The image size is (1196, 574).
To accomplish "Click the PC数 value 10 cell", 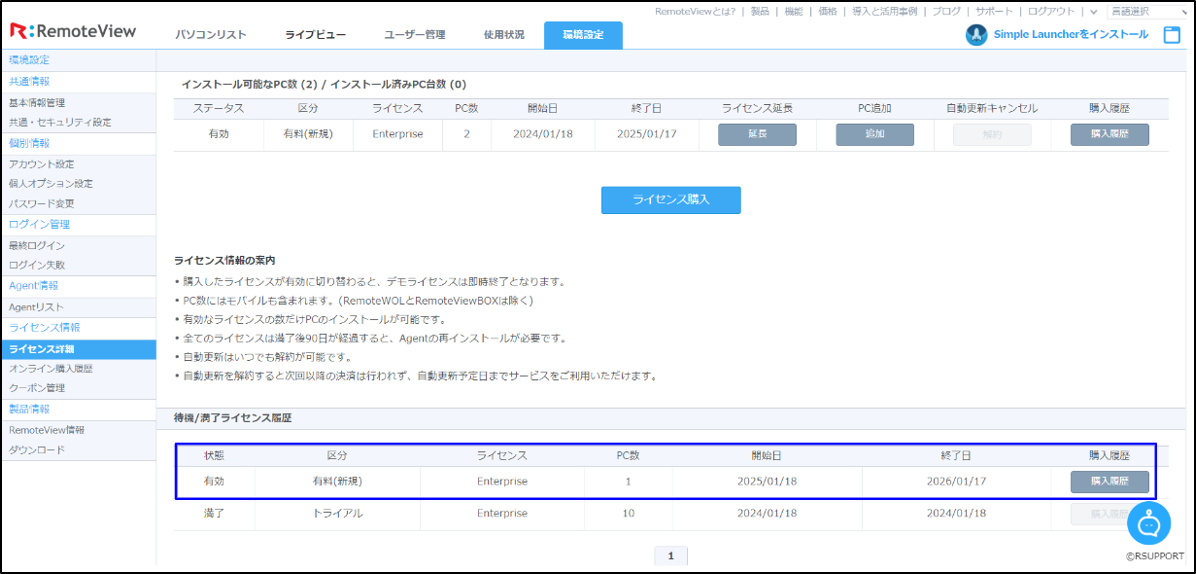I will (629, 513).
